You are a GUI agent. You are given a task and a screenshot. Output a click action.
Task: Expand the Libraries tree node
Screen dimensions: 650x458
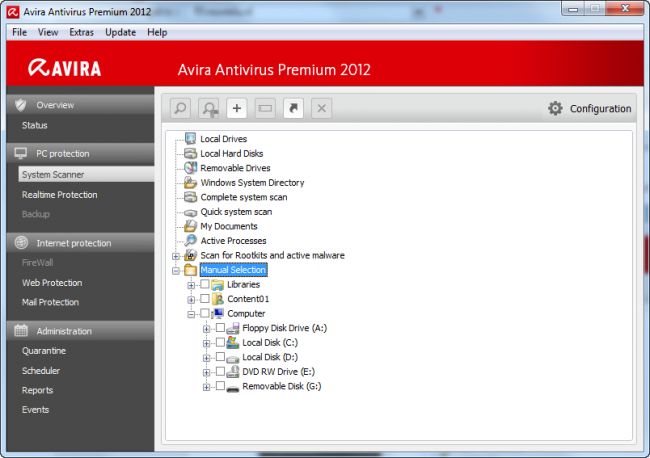(191, 285)
